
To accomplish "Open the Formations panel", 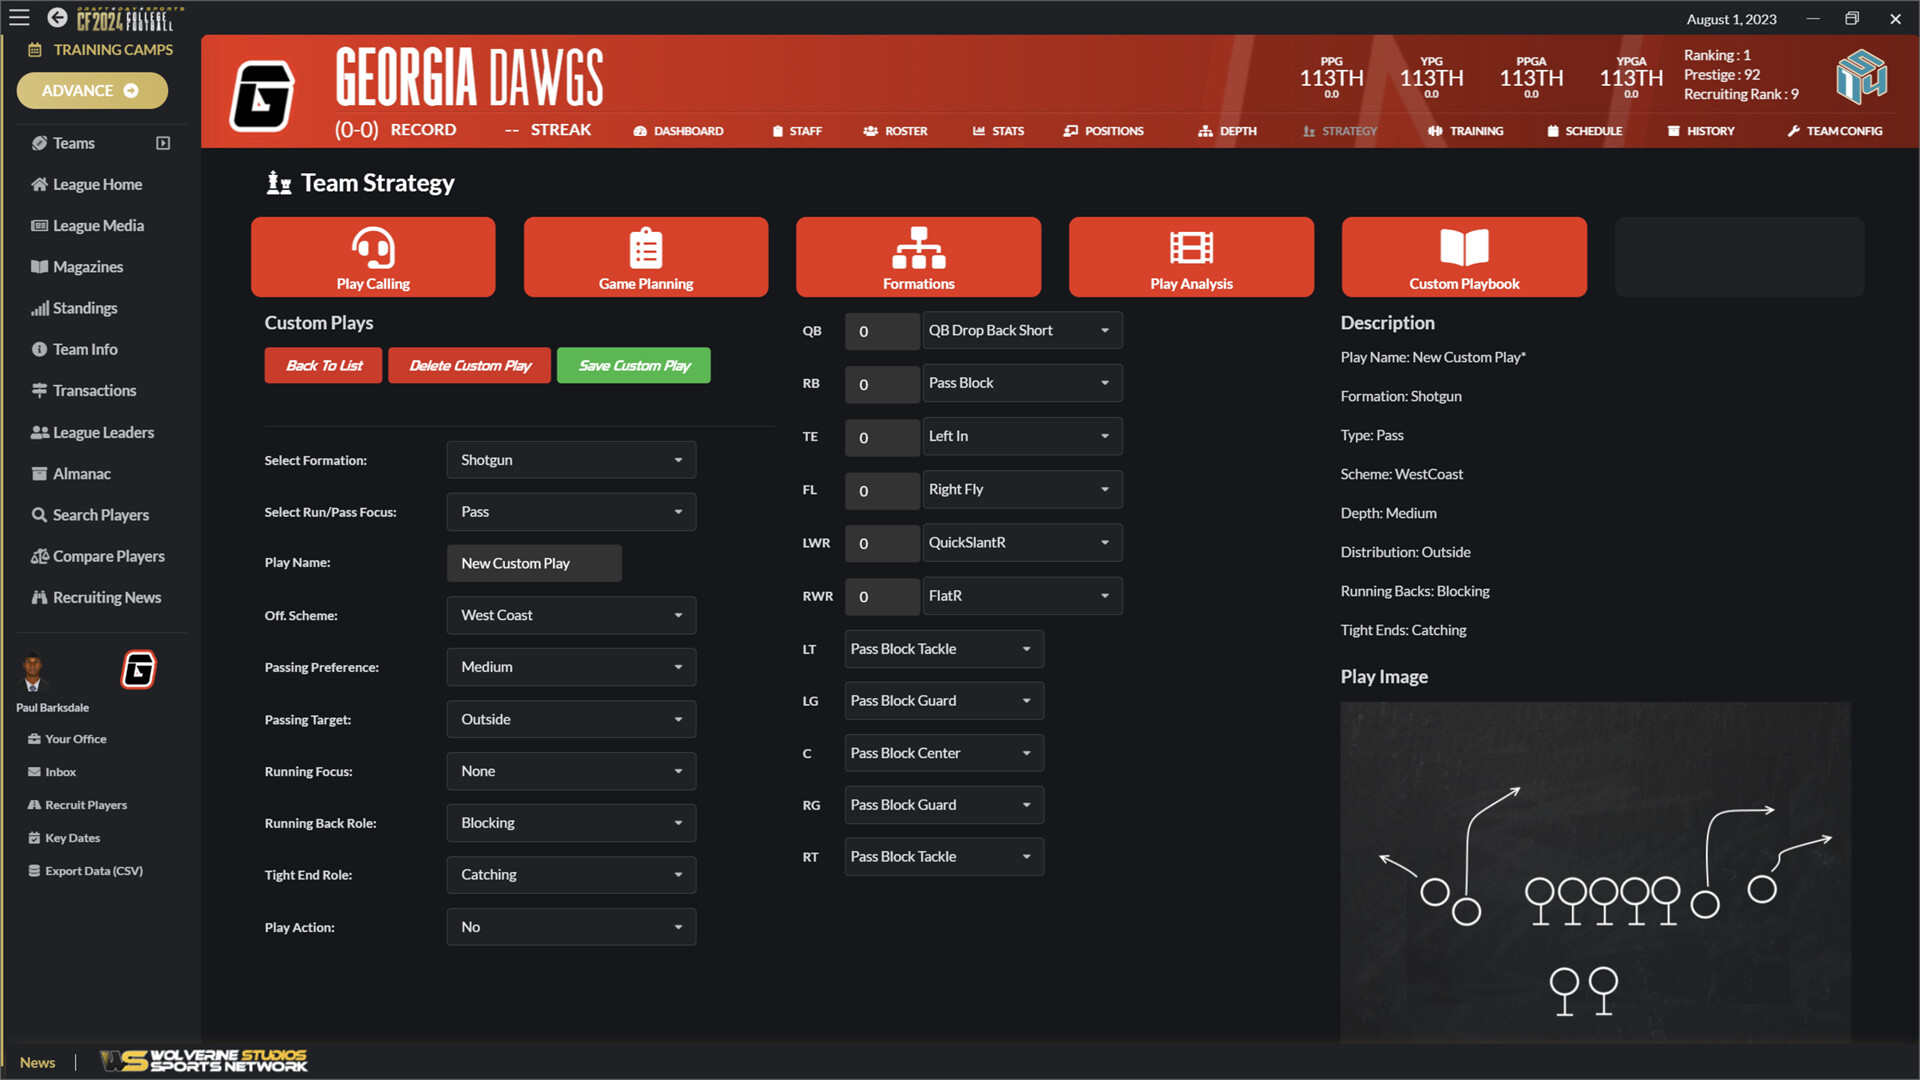I will (918, 257).
